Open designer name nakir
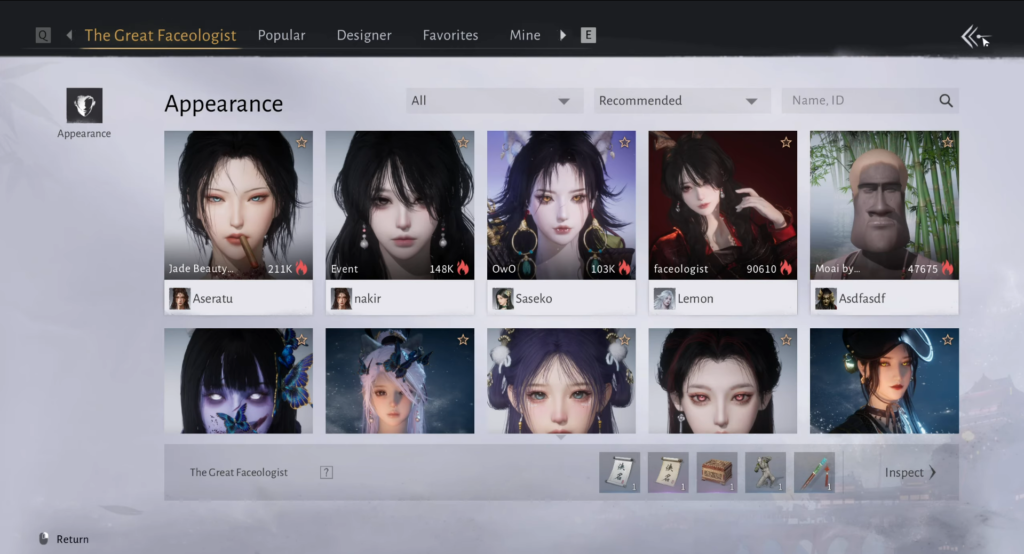The height and width of the screenshot is (554, 1024). [x=368, y=299]
